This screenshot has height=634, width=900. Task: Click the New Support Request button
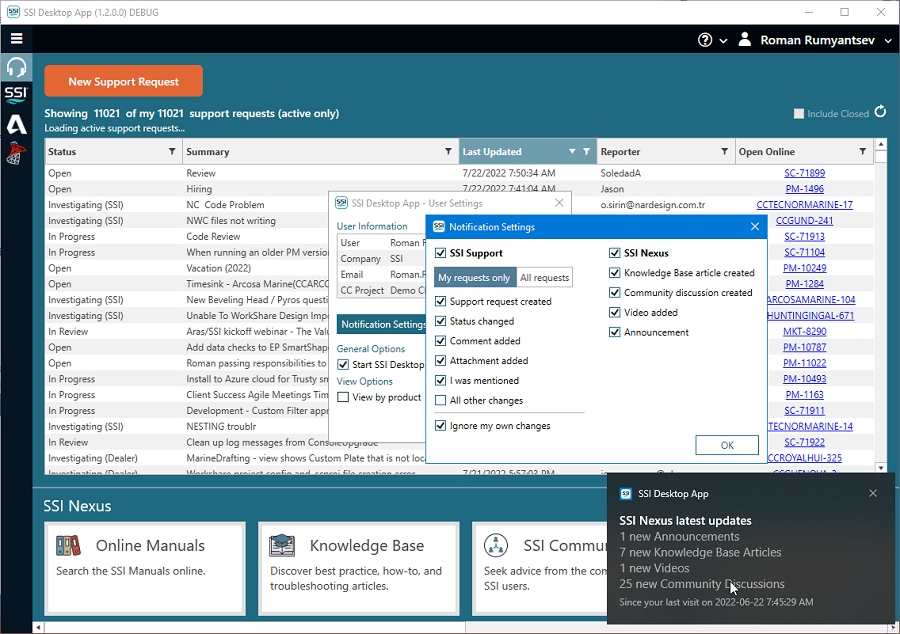click(123, 81)
